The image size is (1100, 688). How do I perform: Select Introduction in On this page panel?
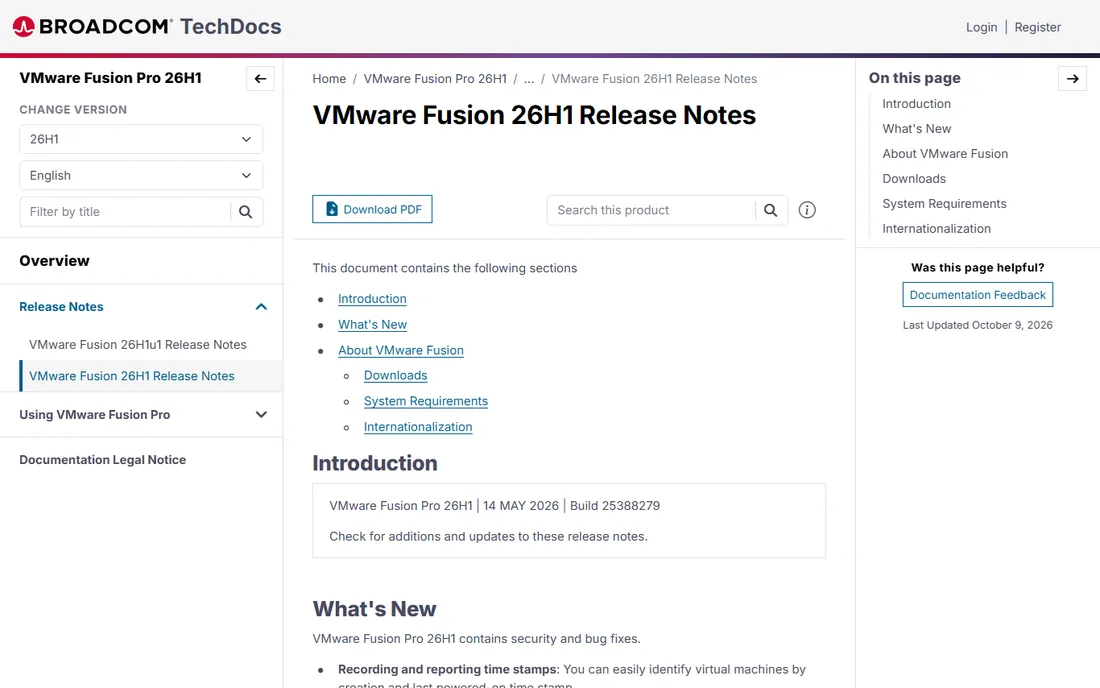(x=916, y=104)
